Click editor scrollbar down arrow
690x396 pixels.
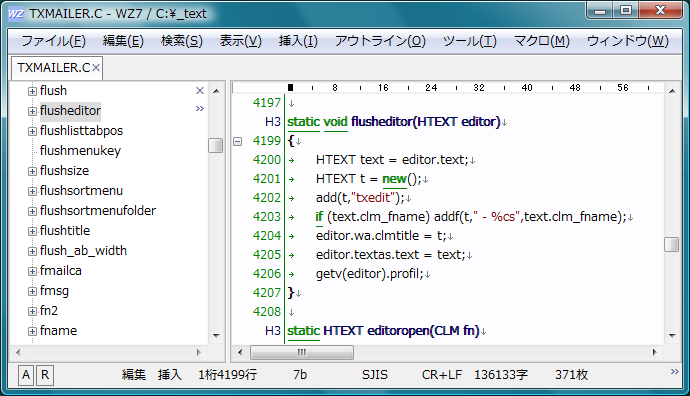click(x=672, y=336)
